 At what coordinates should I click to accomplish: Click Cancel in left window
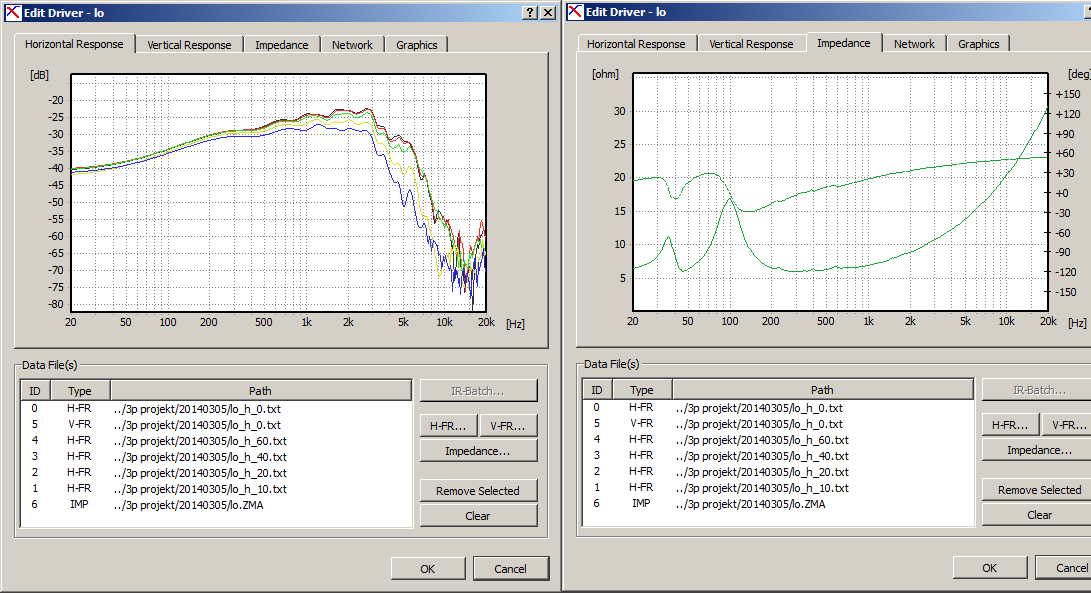click(x=510, y=569)
